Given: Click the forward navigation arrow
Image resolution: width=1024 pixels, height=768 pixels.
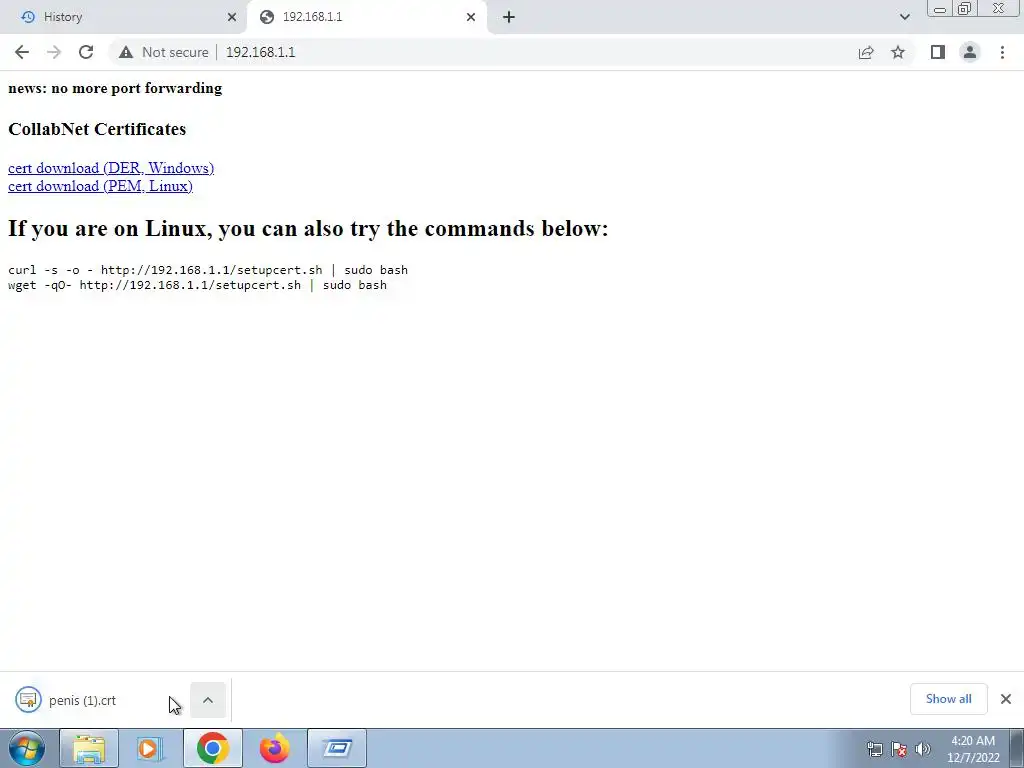Looking at the screenshot, I should [x=54, y=52].
